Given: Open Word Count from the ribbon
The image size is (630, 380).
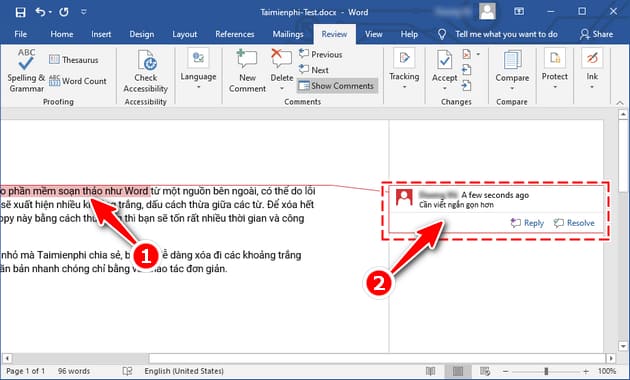Looking at the screenshot, I should [78, 81].
